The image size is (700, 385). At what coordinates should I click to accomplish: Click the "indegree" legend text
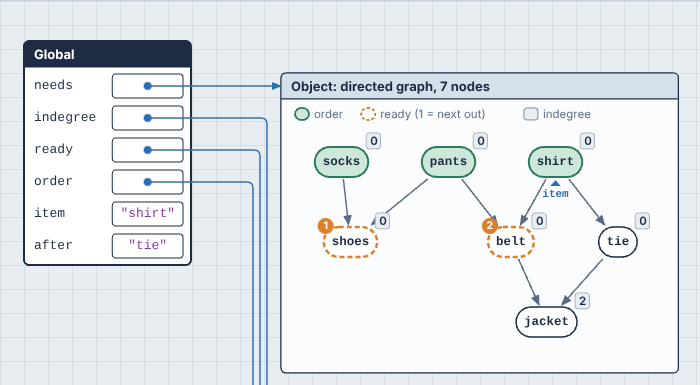coord(567,114)
